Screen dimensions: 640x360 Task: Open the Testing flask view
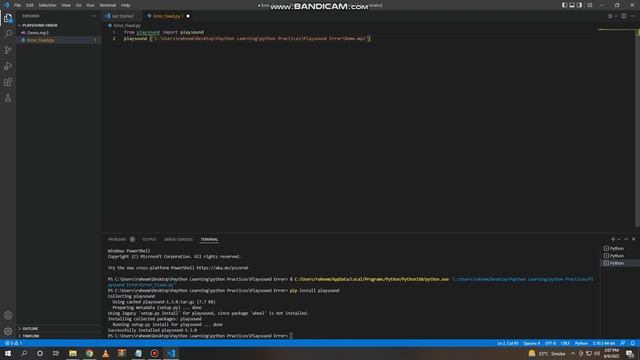(8, 98)
